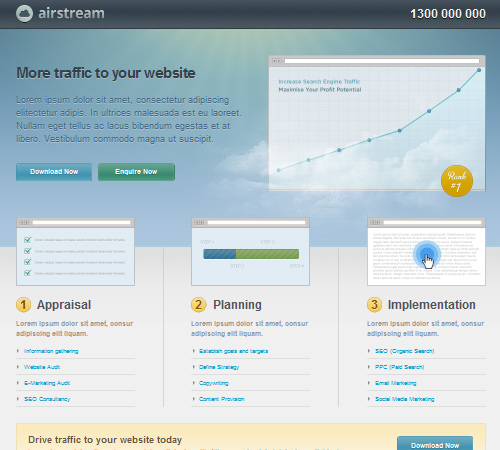
Task: Open the SEO Consultancy link
Action: (x=47, y=399)
